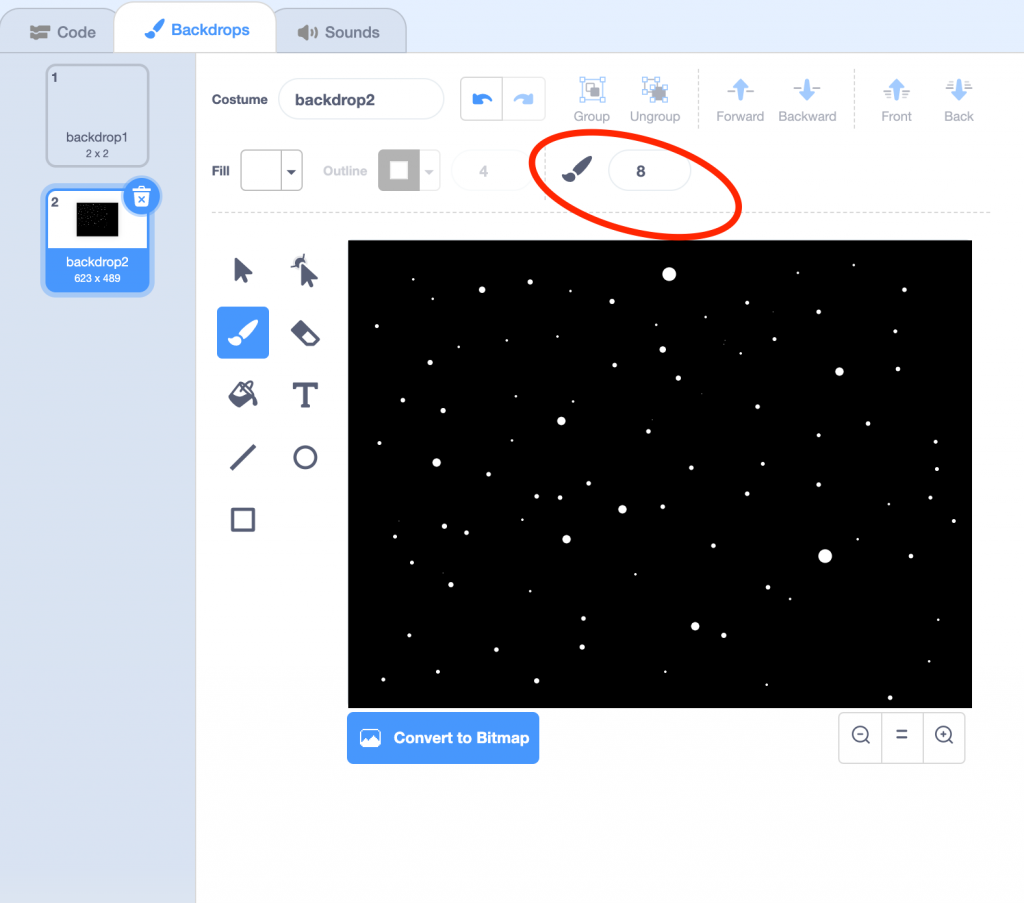Switch to the Code tab
The image size is (1024, 903).
click(62, 32)
